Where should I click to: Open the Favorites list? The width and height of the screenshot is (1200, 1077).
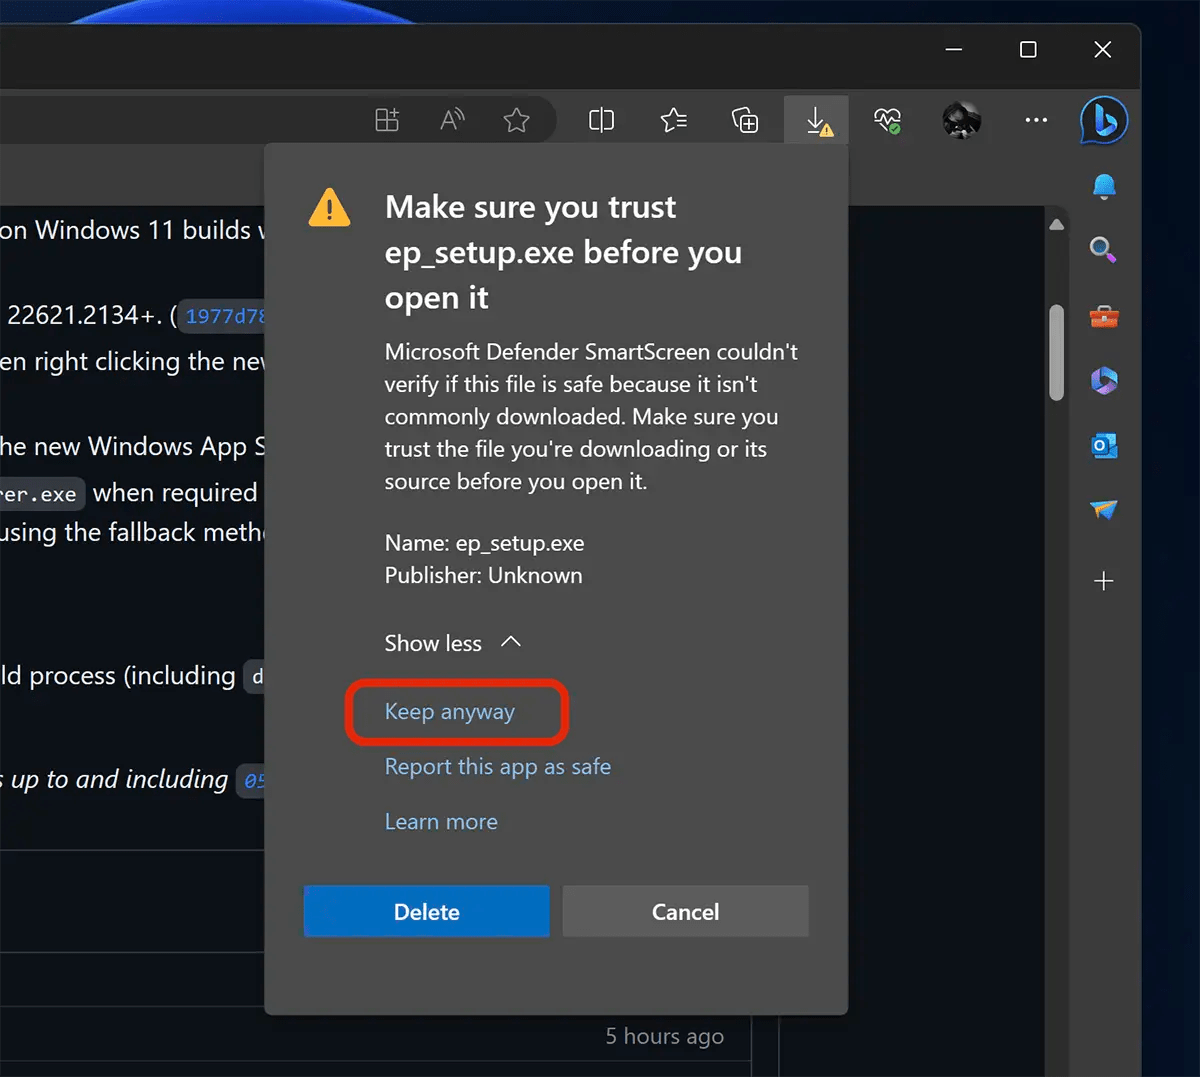click(673, 120)
